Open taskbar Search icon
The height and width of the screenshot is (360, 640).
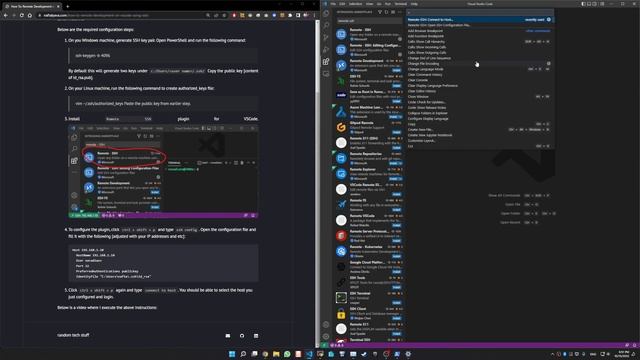(x=243, y=354)
